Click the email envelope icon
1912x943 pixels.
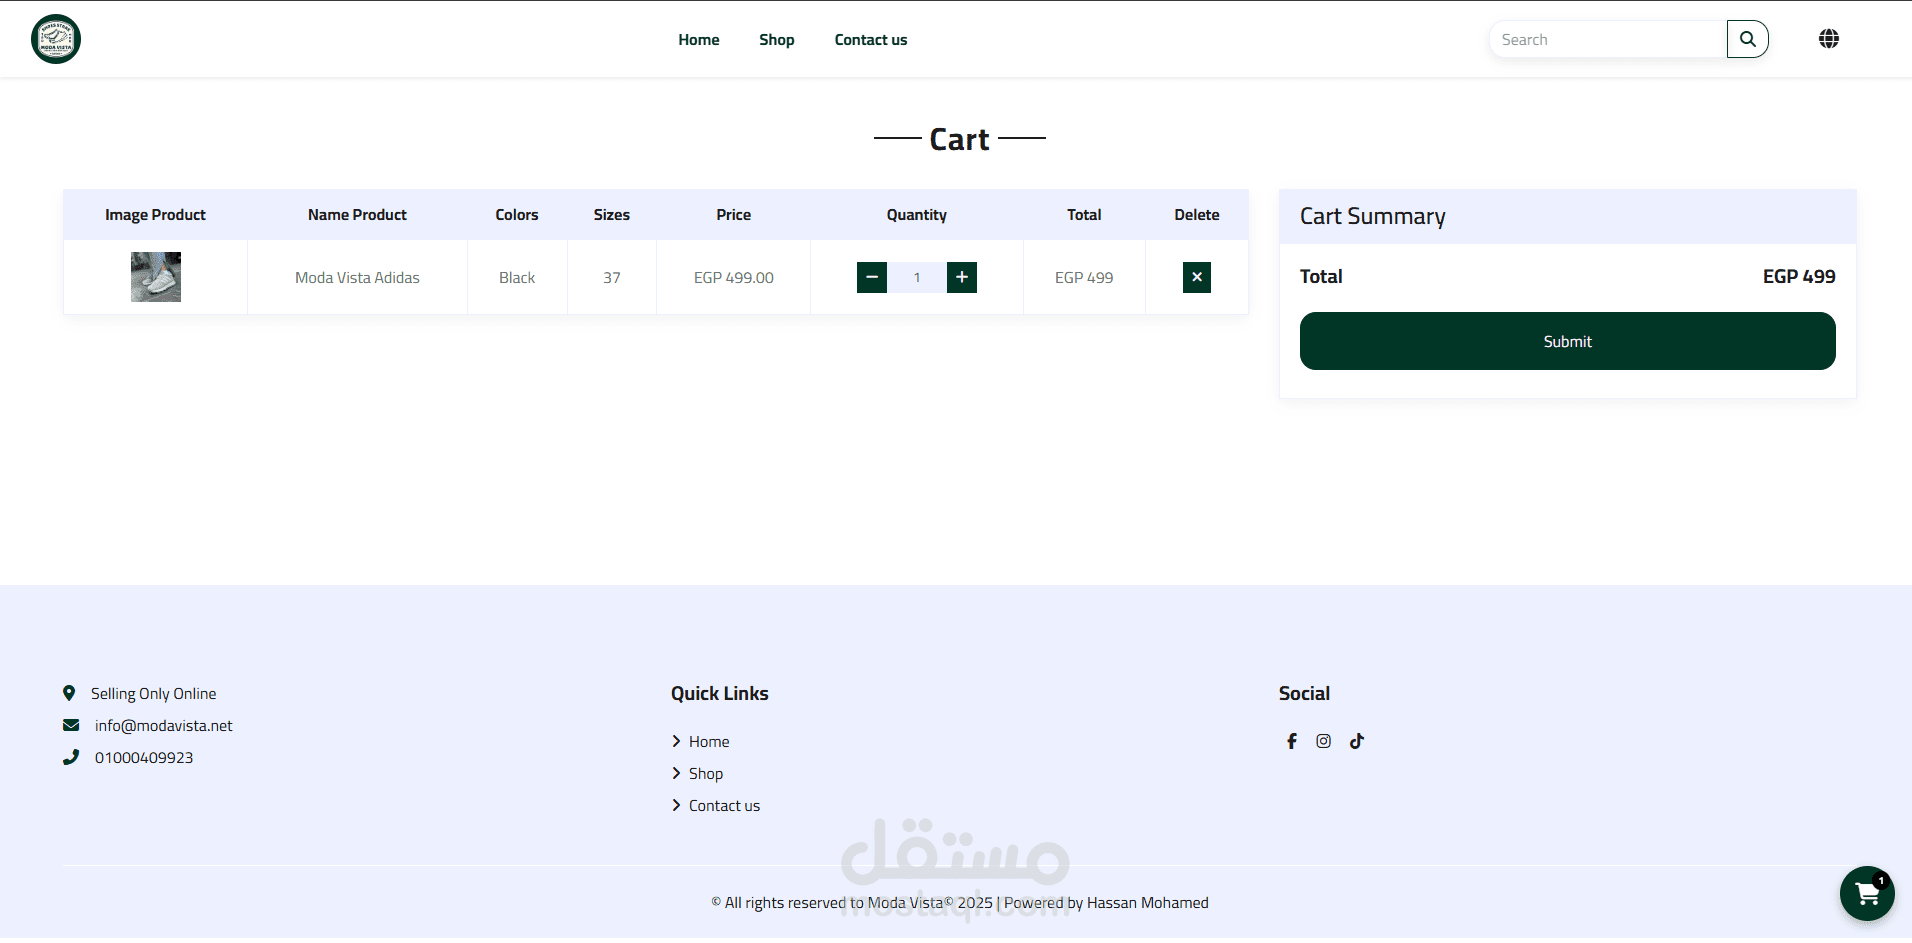[71, 725]
